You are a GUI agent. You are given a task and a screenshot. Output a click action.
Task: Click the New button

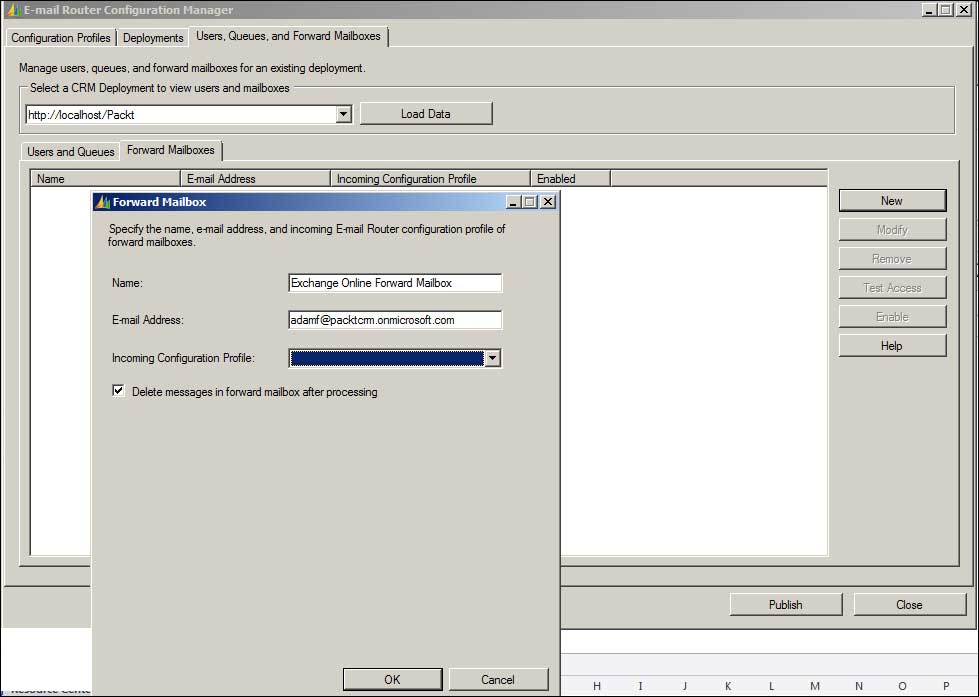[892, 200]
